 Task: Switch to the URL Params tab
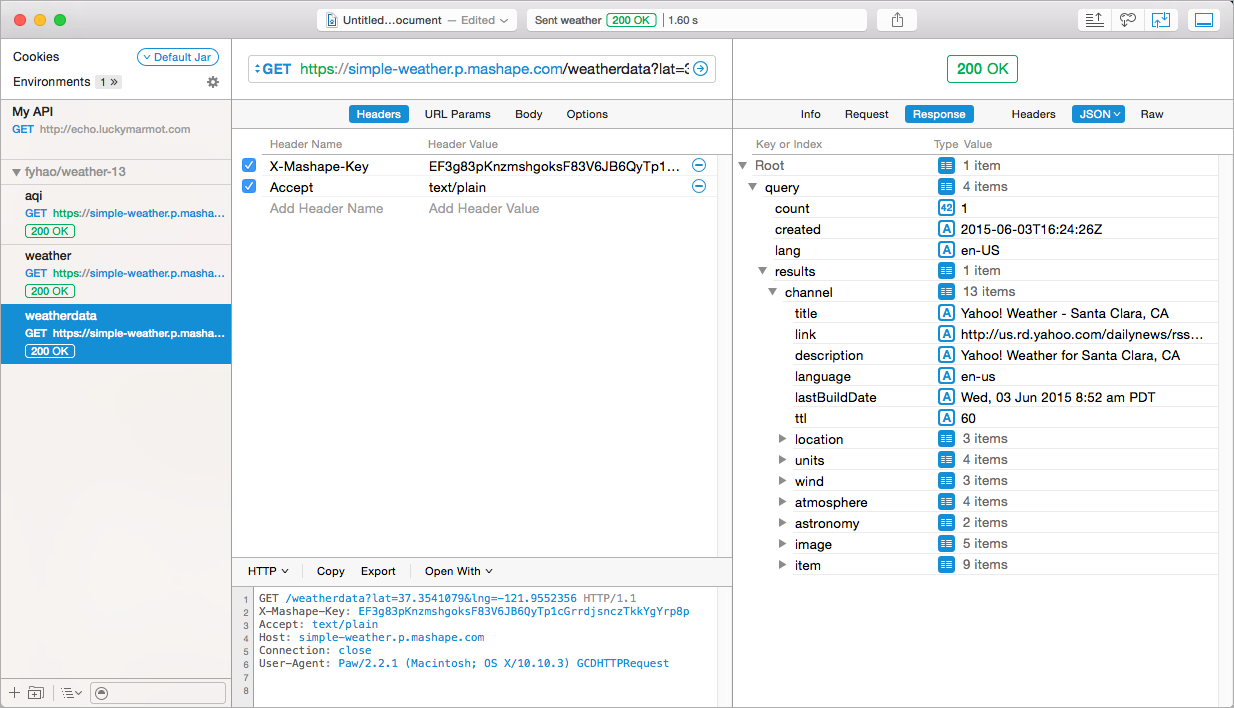[x=457, y=114]
